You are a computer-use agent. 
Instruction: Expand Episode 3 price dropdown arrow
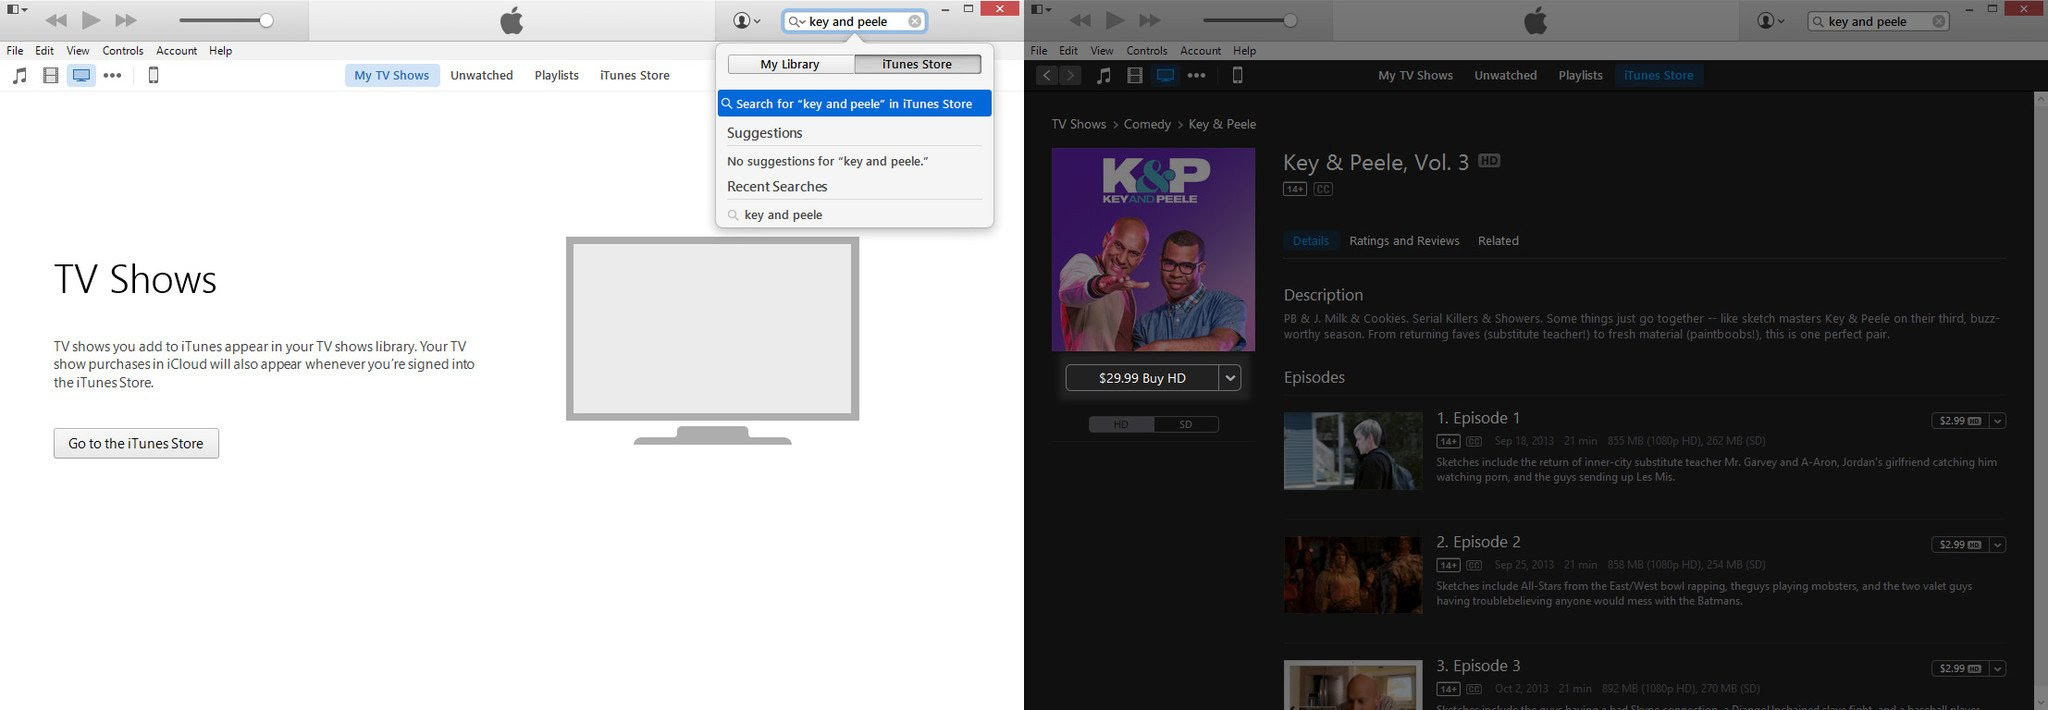[1997, 669]
